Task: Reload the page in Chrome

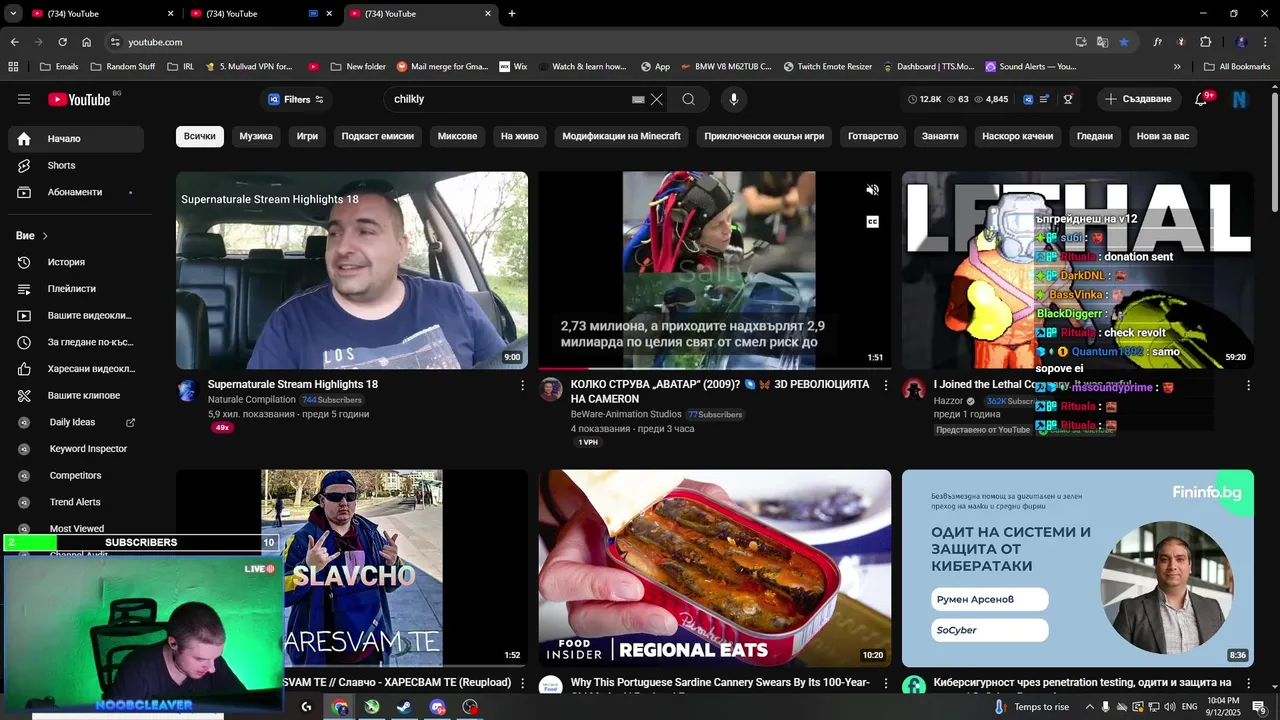Action: [x=62, y=42]
